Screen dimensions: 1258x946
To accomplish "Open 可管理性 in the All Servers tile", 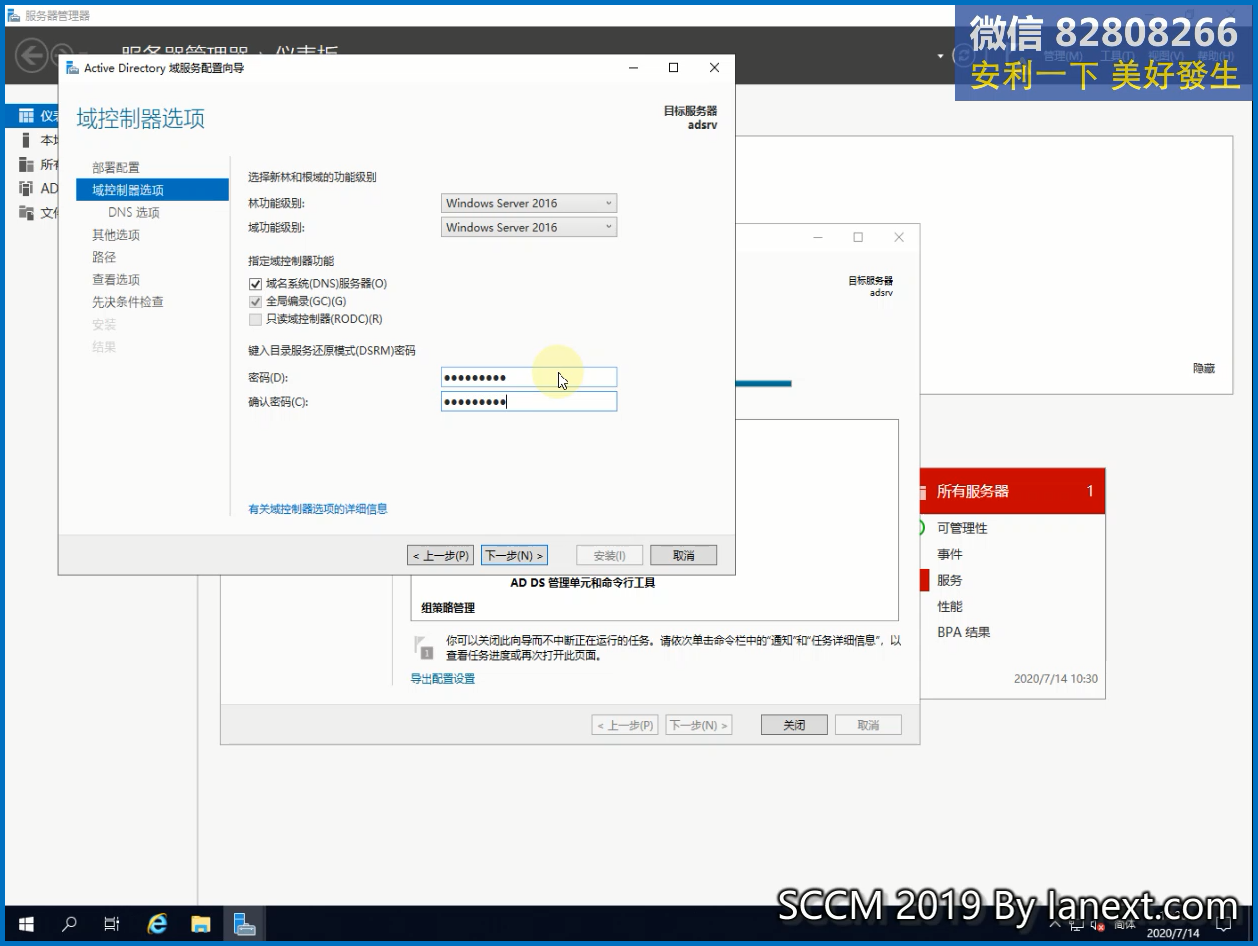I will pos(962,528).
